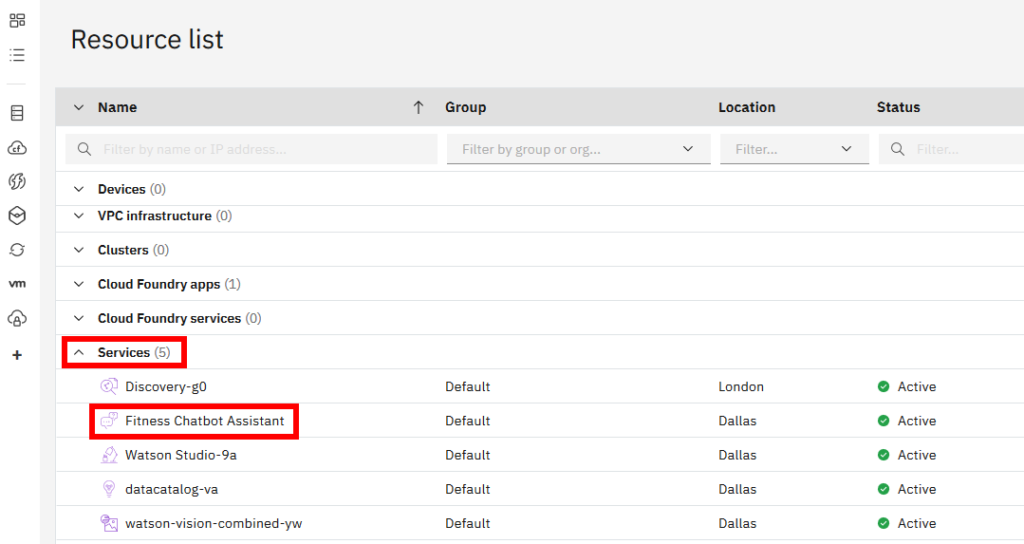The height and width of the screenshot is (544, 1024).
Task: Open the Location Filter dropdown
Action: pos(794,149)
